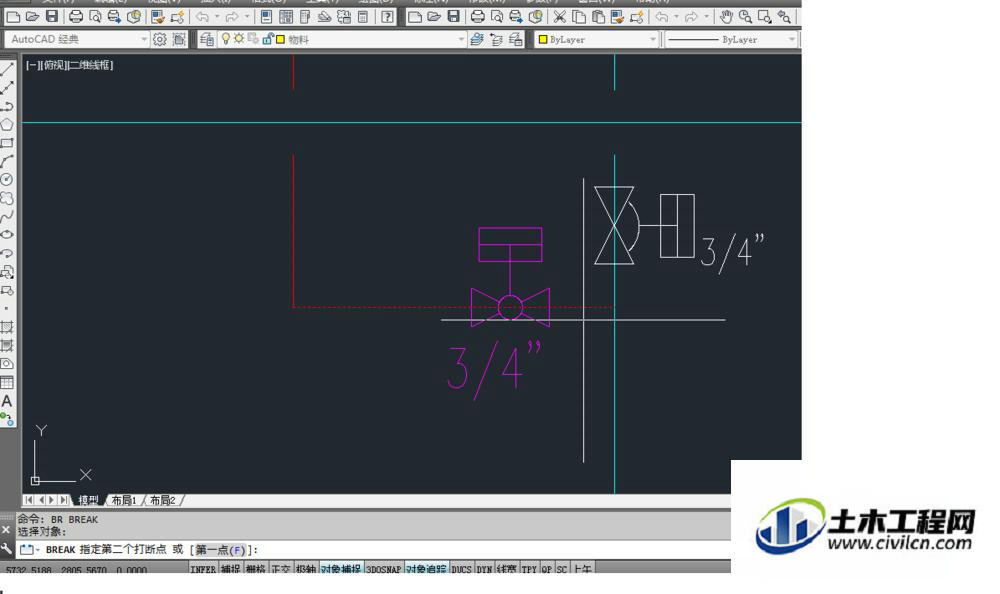
Task: Click the Cut scissors icon
Action: 559,17
